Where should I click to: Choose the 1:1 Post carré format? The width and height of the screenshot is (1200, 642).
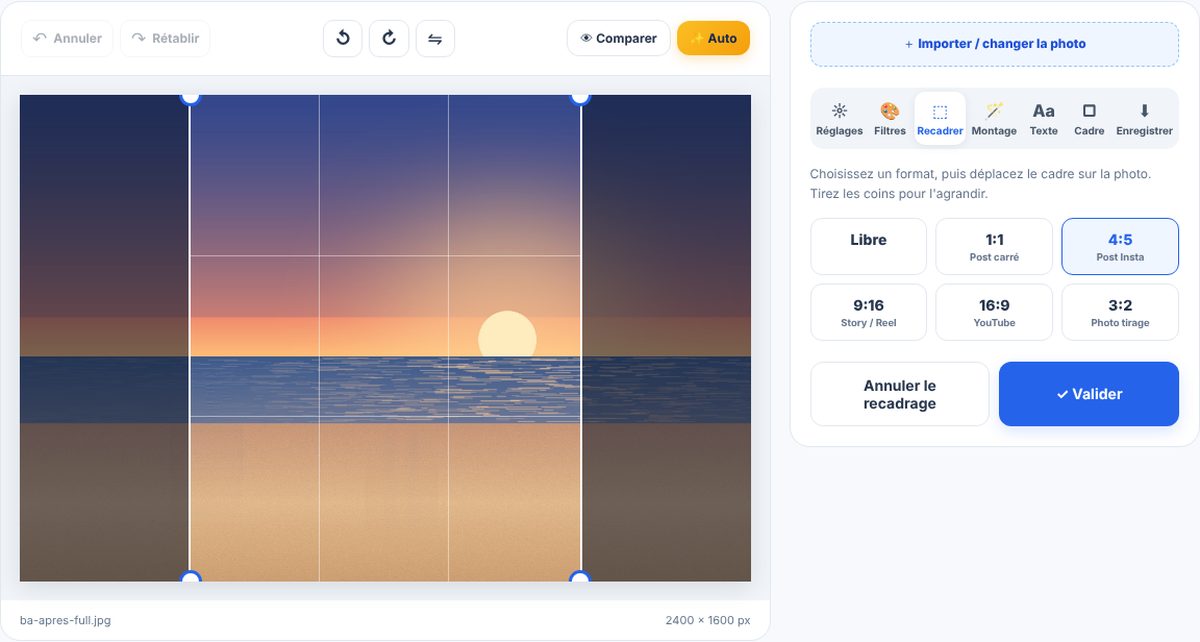point(994,246)
